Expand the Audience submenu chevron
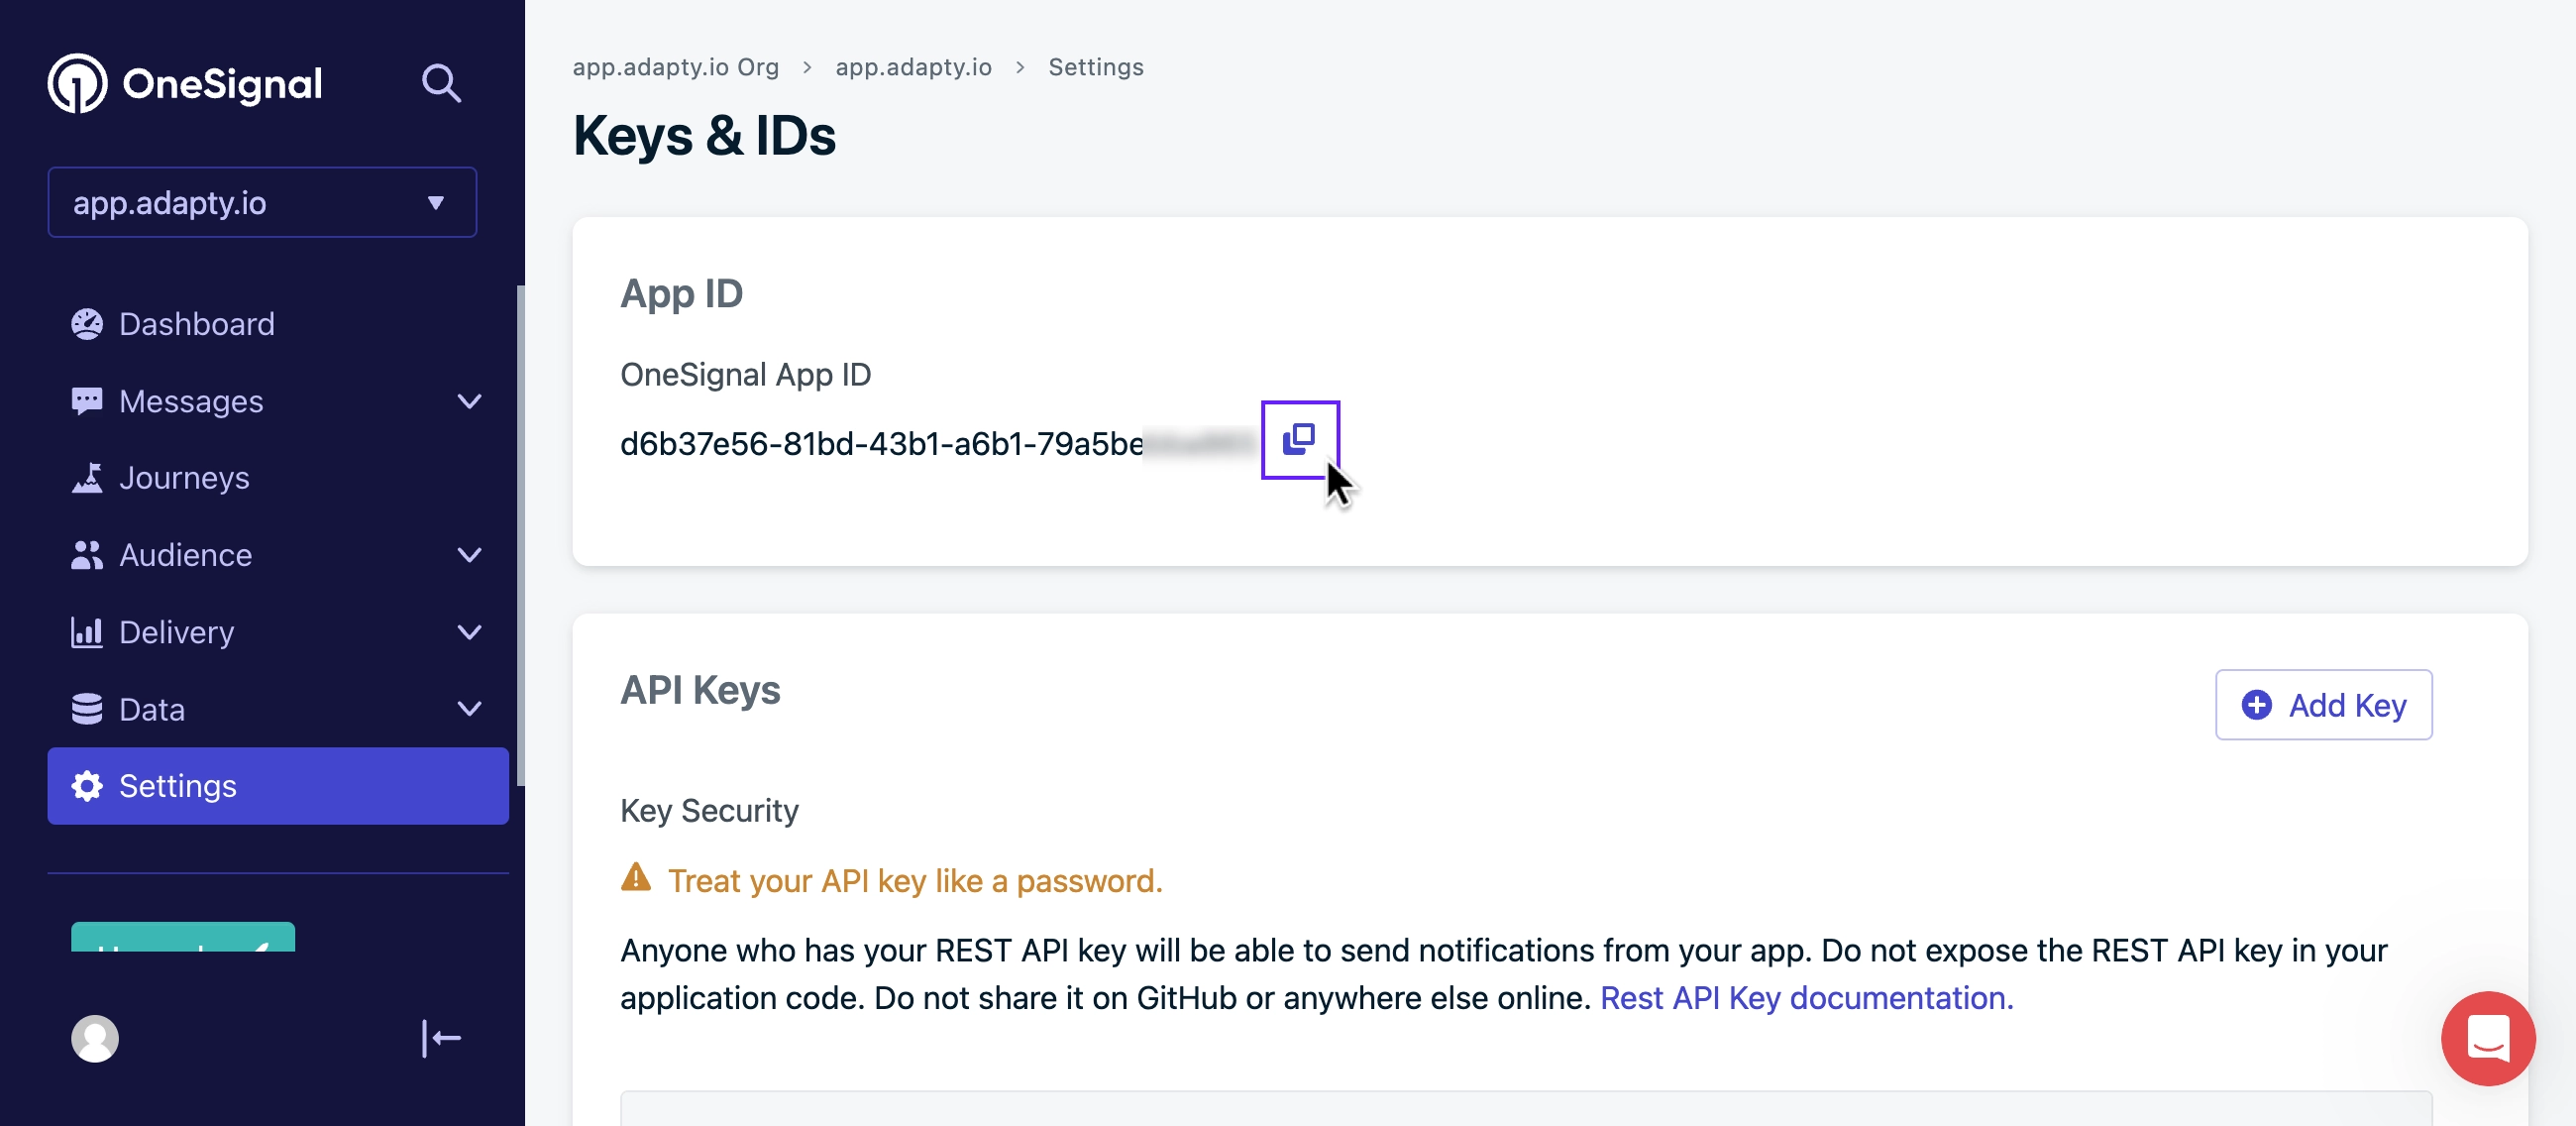 [x=469, y=555]
